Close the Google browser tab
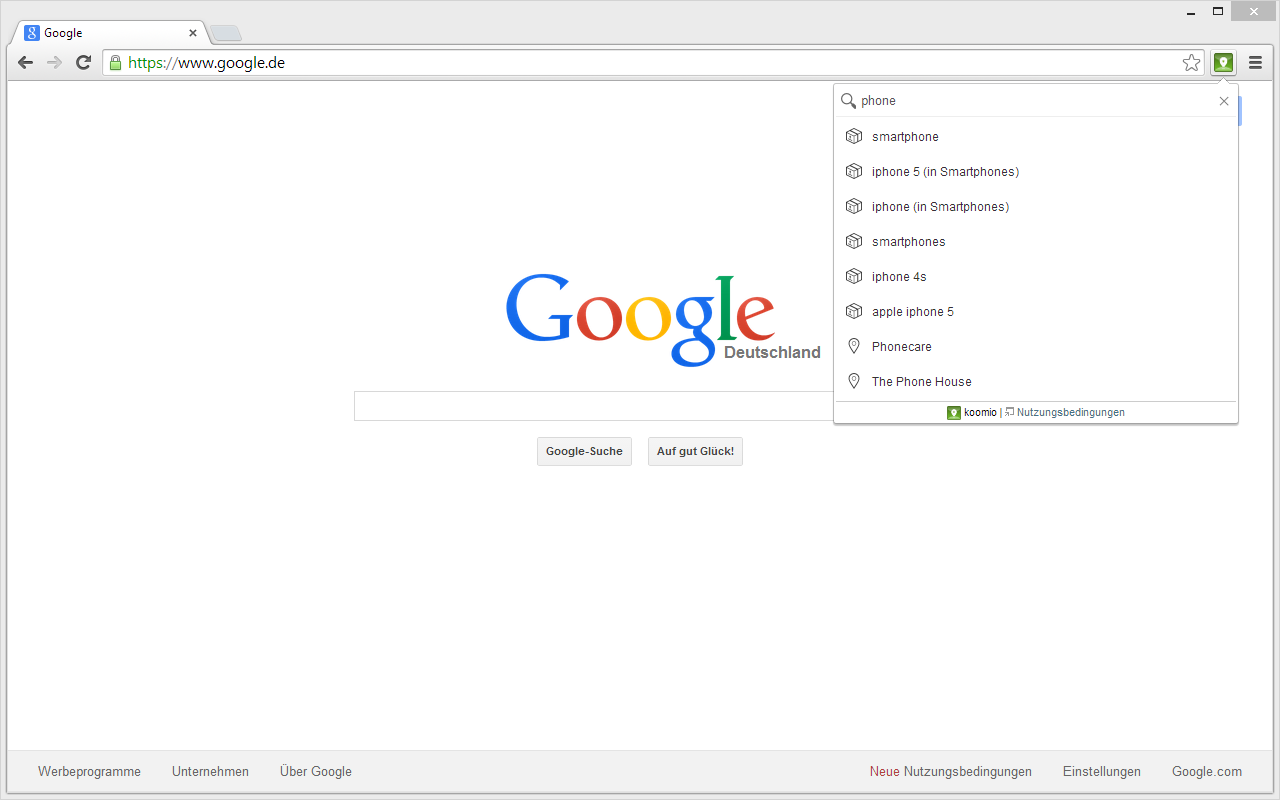This screenshot has height=800, width=1280. [x=193, y=33]
